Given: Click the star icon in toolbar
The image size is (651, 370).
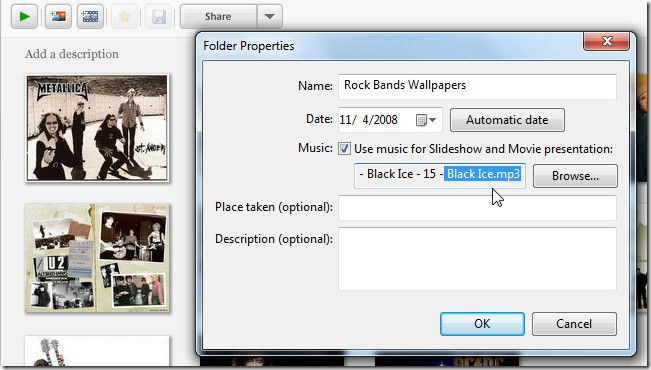Looking at the screenshot, I should tap(125, 17).
